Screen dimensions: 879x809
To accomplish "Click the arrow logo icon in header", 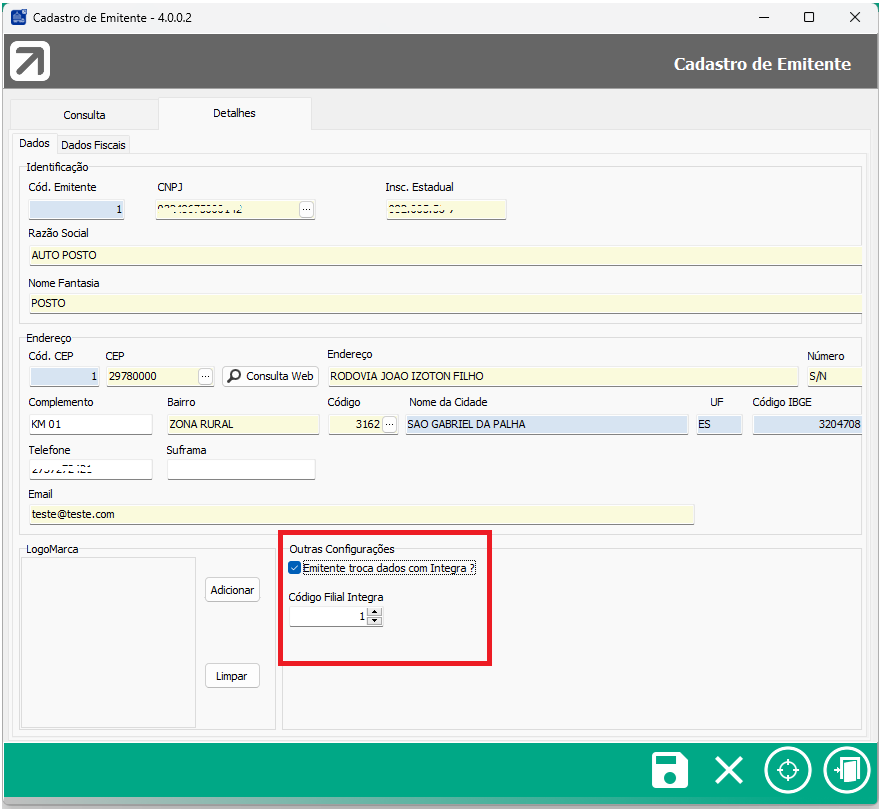I will coord(30,63).
